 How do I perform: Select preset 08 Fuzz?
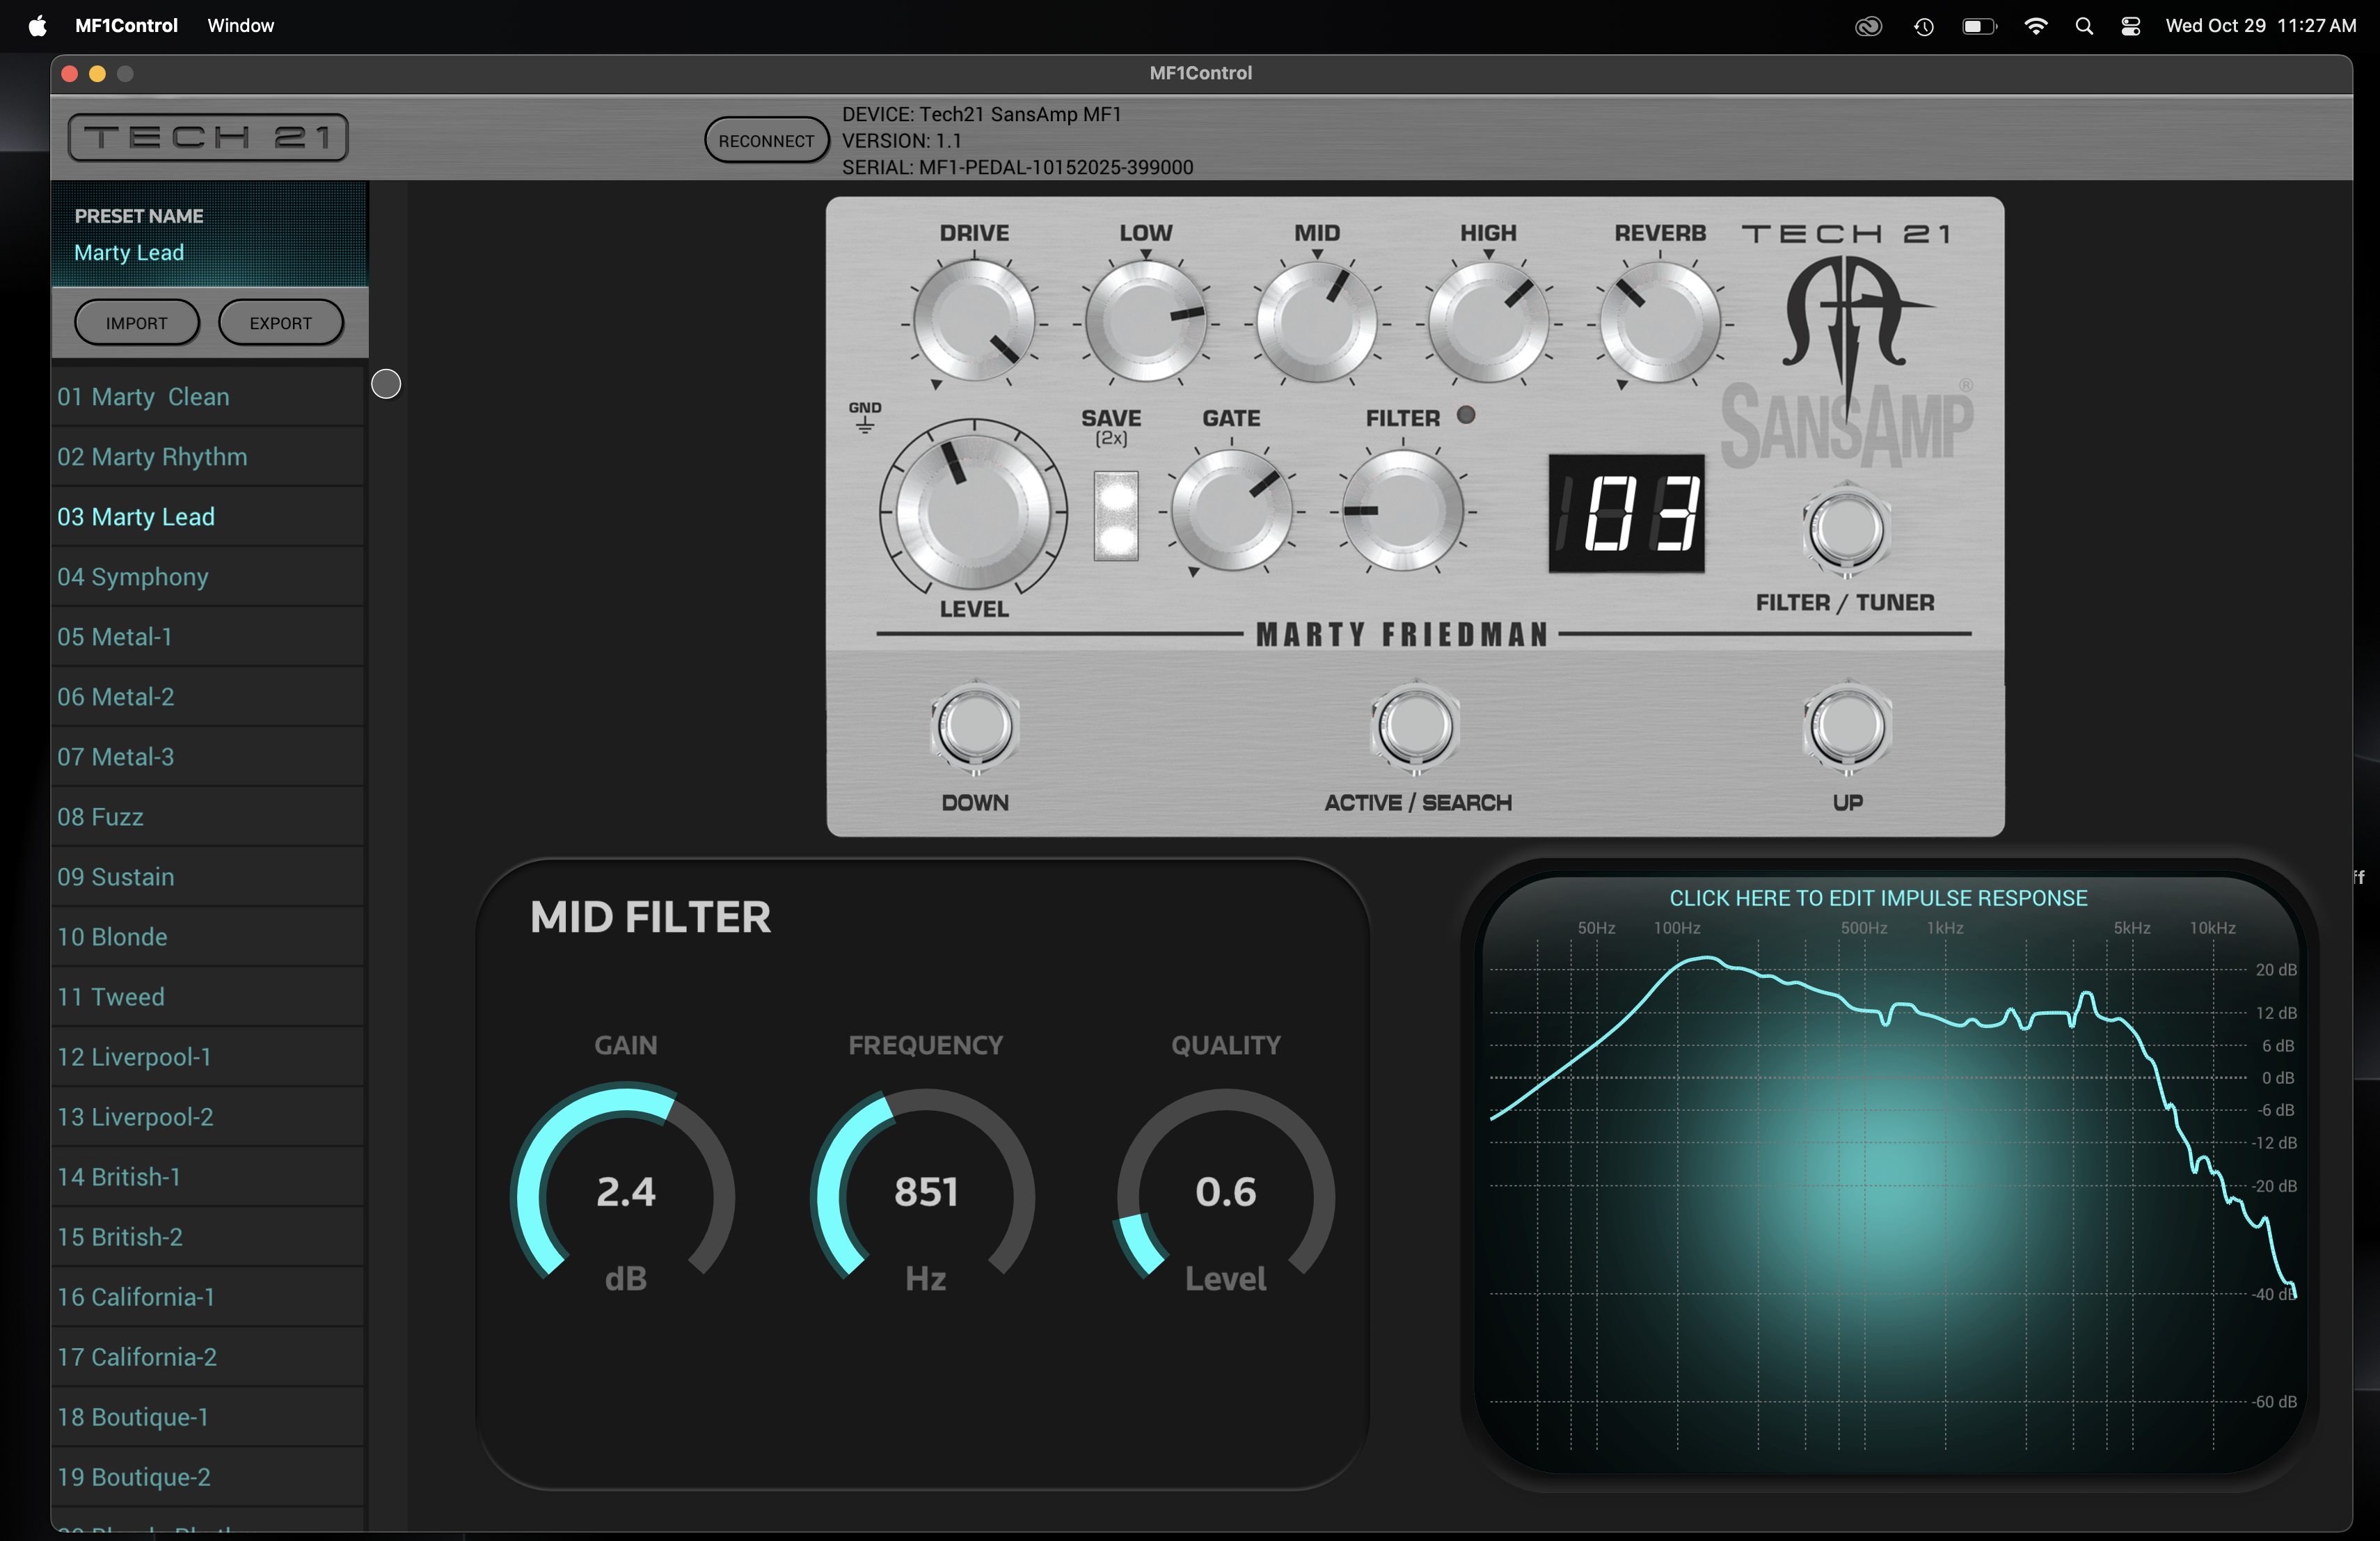coord(100,817)
